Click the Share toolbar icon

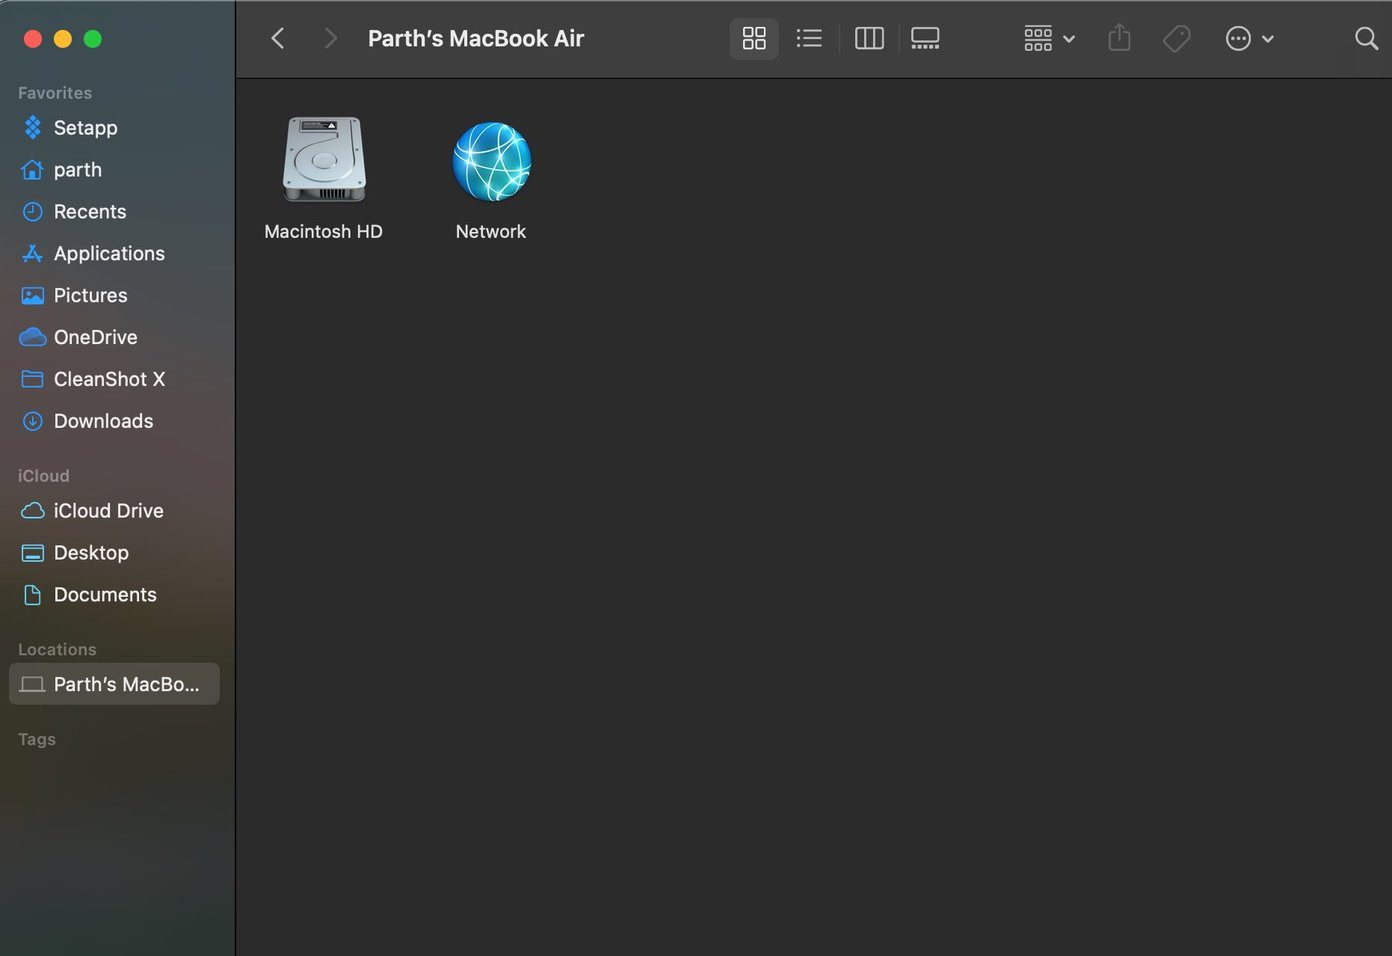1119,39
